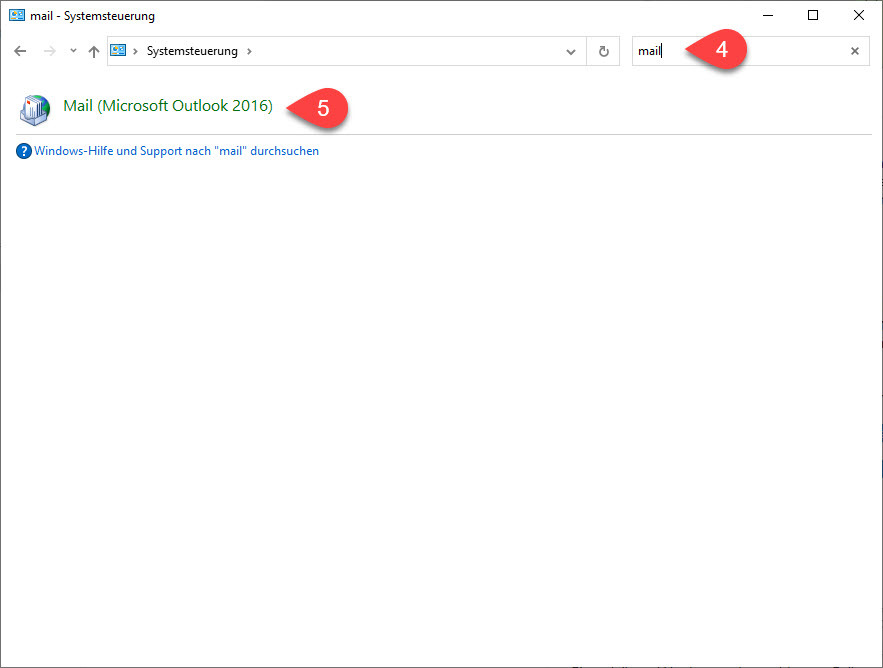This screenshot has height=668, width=883.
Task: Close the Systemsteuerung window
Action: pos(859,15)
